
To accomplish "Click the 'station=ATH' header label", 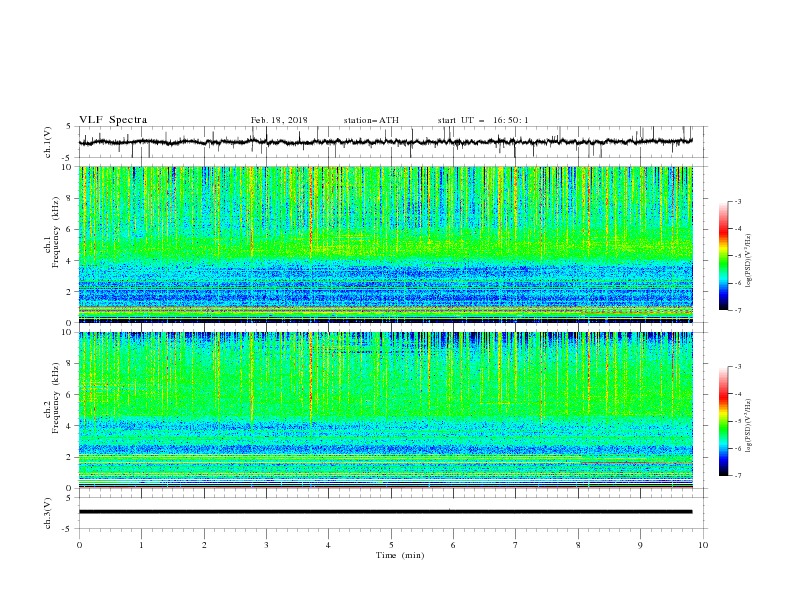I will pyautogui.click(x=371, y=120).
